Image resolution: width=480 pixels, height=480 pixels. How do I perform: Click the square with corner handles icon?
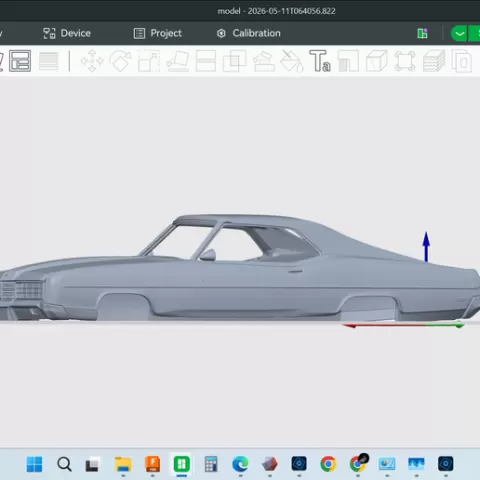[405, 61]
